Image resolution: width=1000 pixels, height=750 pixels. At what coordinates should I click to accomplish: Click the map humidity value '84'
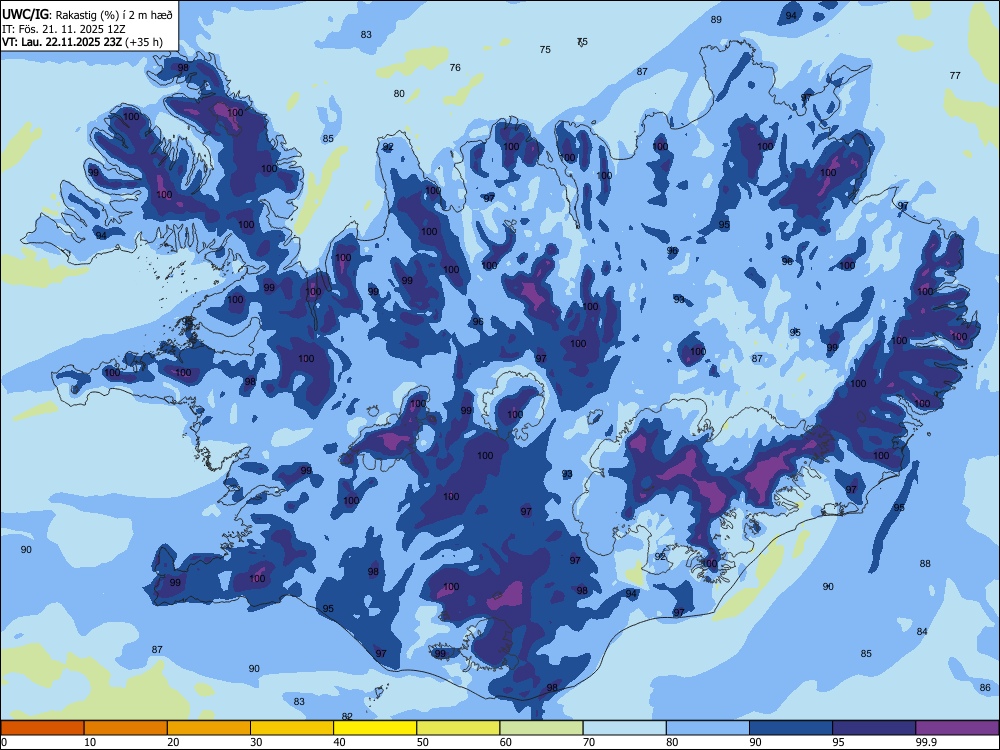[922, 631]
